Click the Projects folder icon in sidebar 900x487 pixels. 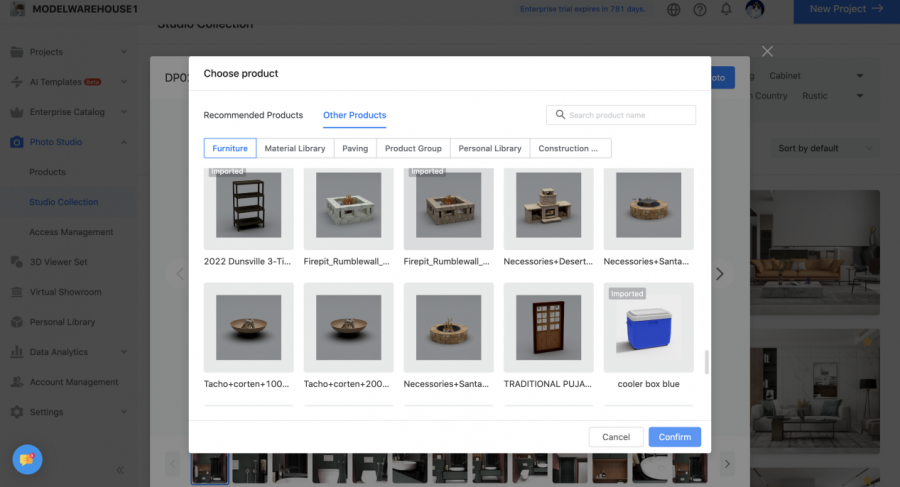coord(17,52)
